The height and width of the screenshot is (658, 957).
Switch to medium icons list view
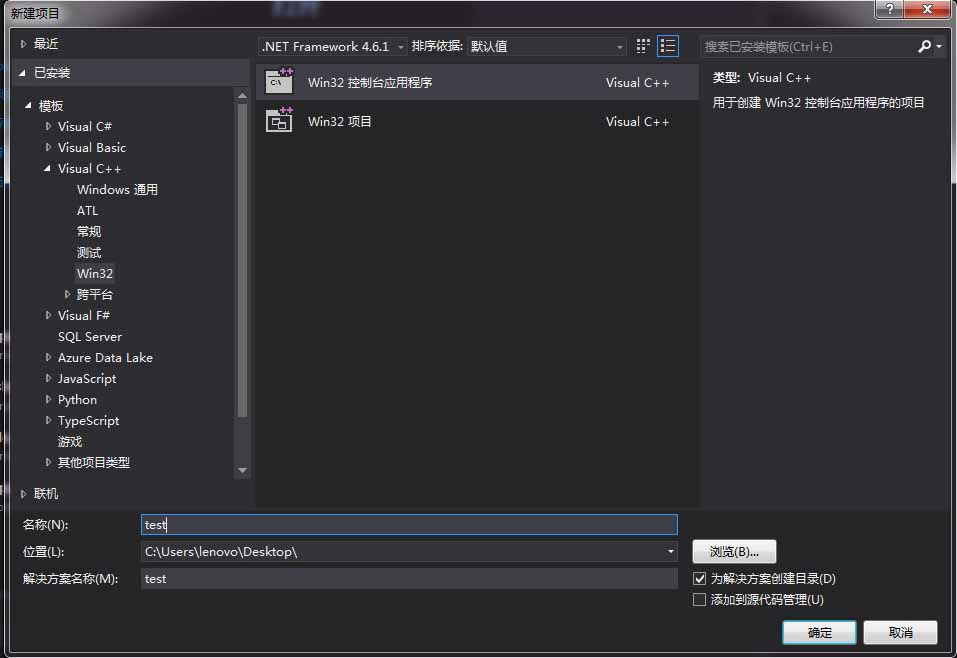click(x=668, y=46)
